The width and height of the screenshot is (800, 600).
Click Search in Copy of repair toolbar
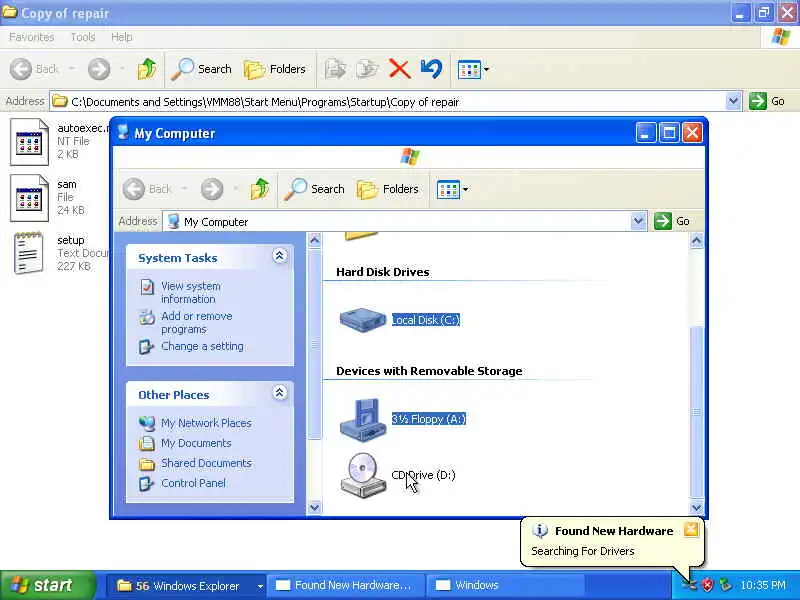202,69
